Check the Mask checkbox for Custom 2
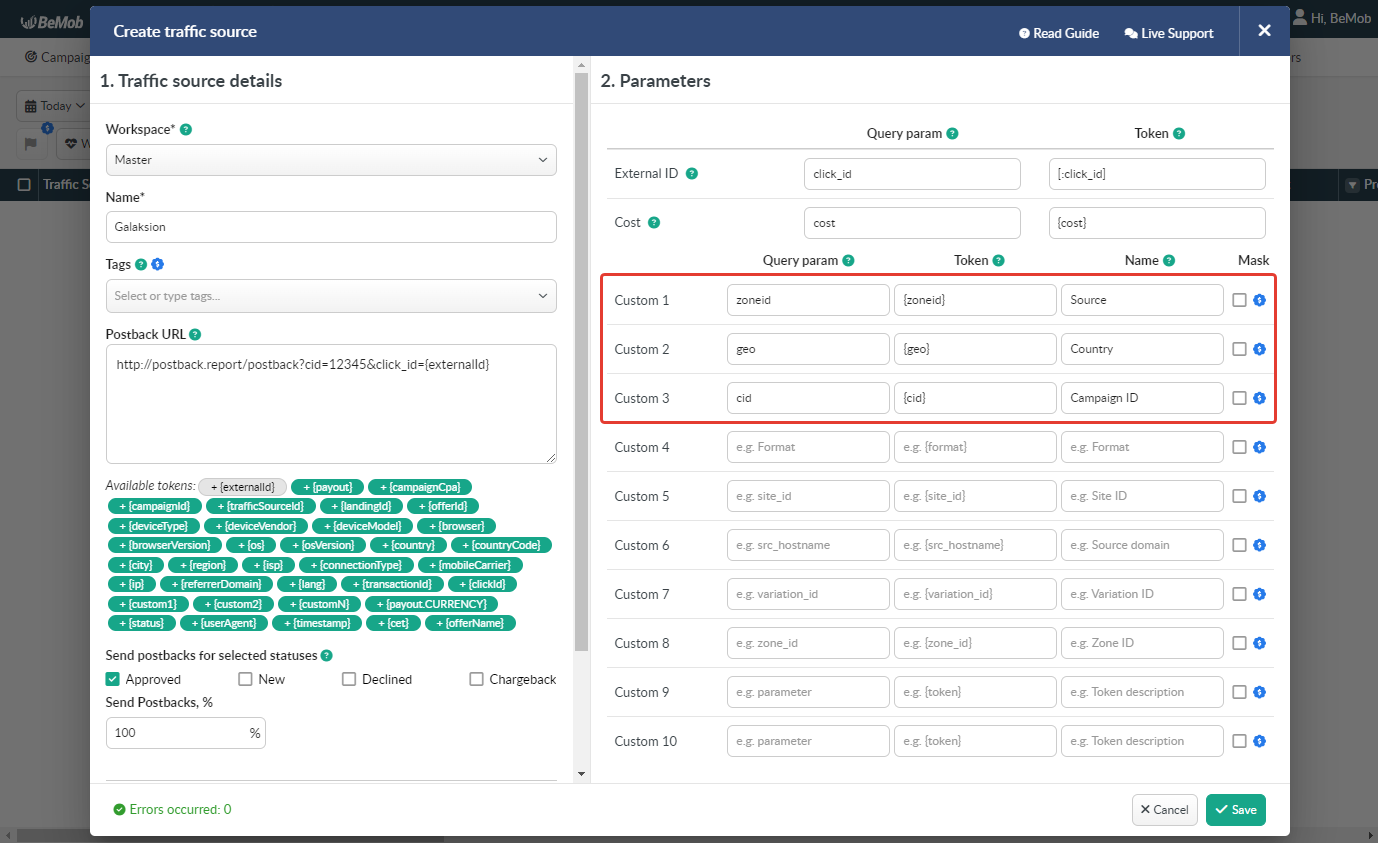Viewport: 1378px width, 843px height. [1240, 348]
